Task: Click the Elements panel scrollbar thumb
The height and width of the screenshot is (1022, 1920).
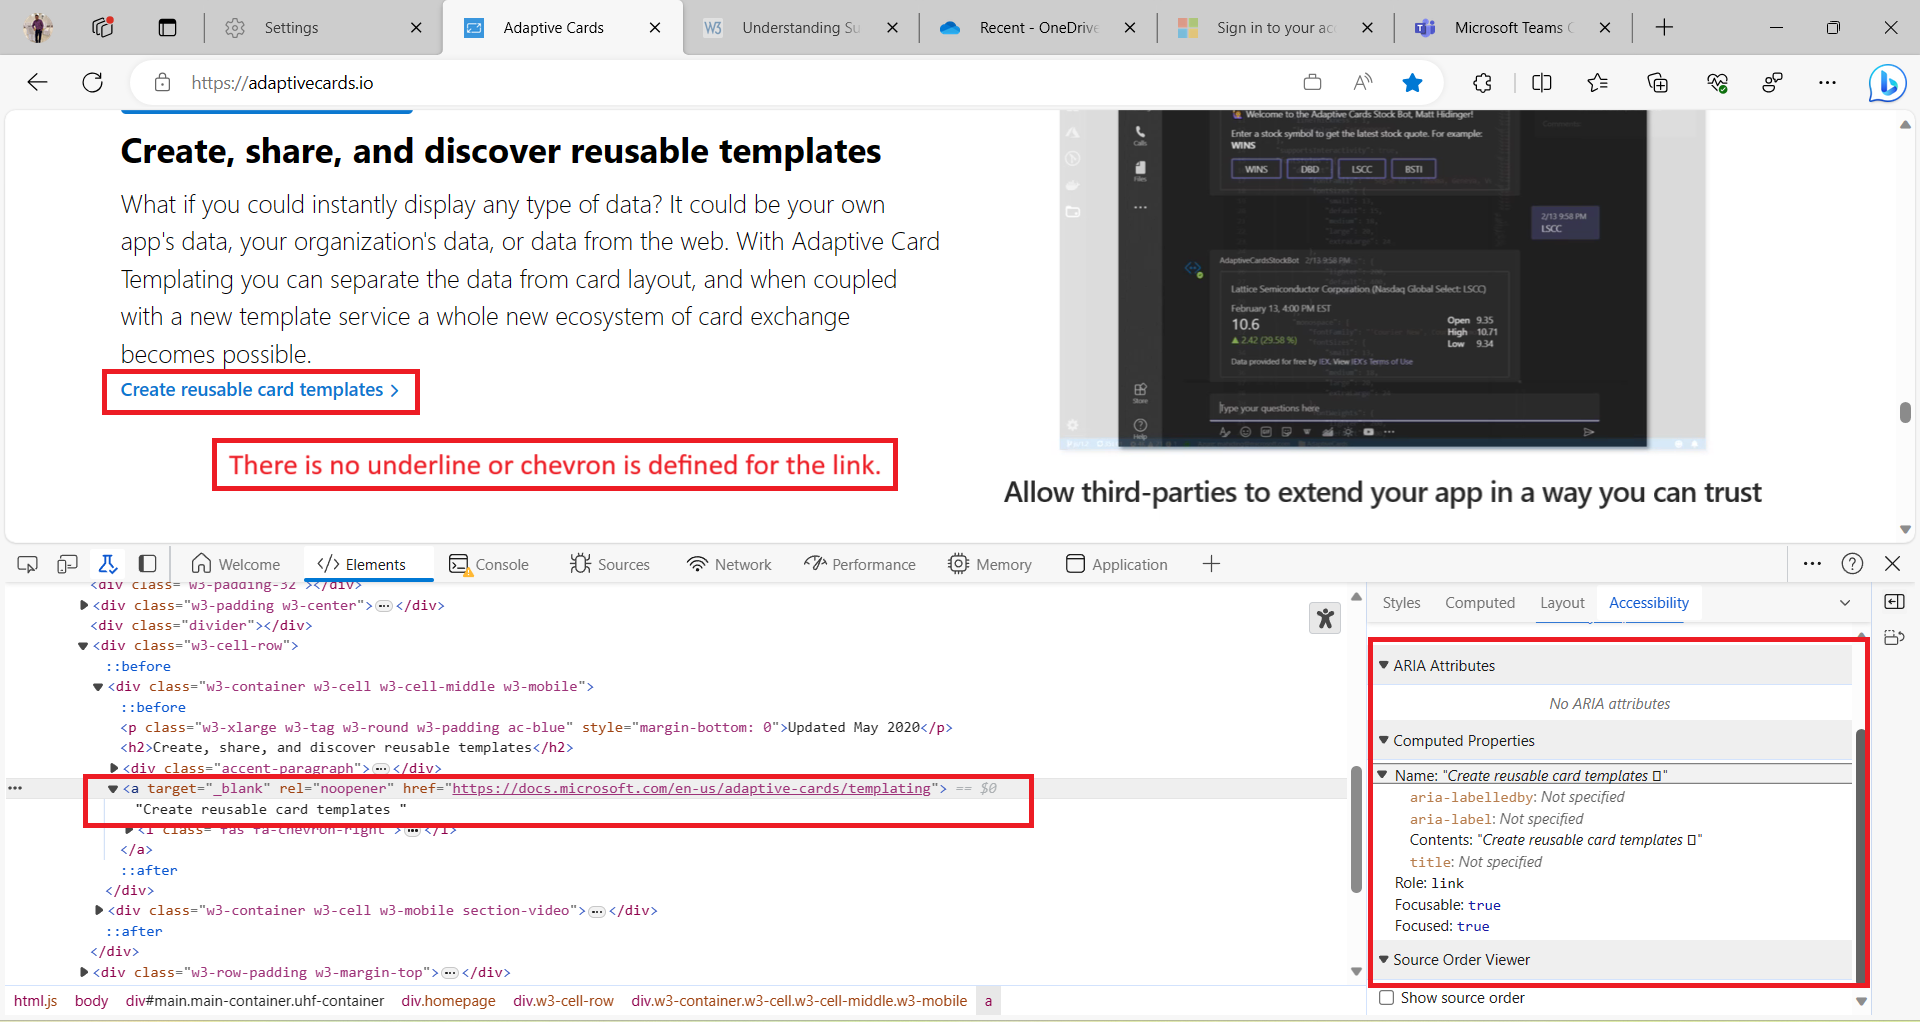Action: tap(1356, 829)
